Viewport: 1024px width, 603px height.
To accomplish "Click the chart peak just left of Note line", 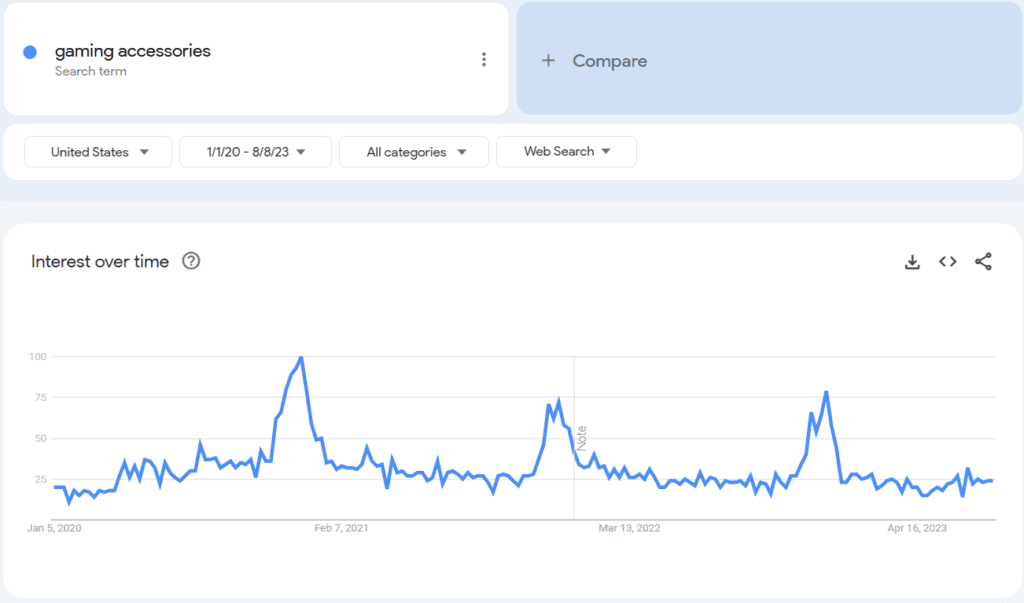I will point(558,401).
